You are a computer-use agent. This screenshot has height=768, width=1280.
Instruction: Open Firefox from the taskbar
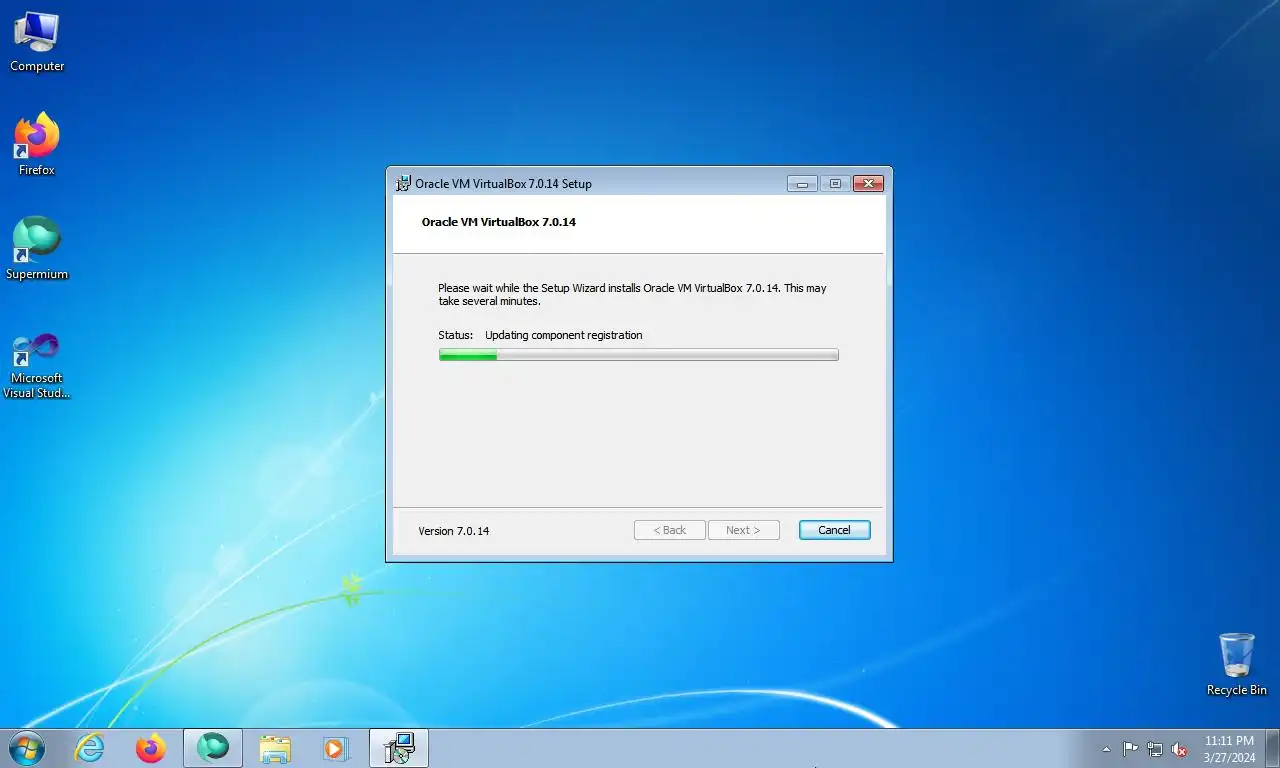tap(151, 748)
